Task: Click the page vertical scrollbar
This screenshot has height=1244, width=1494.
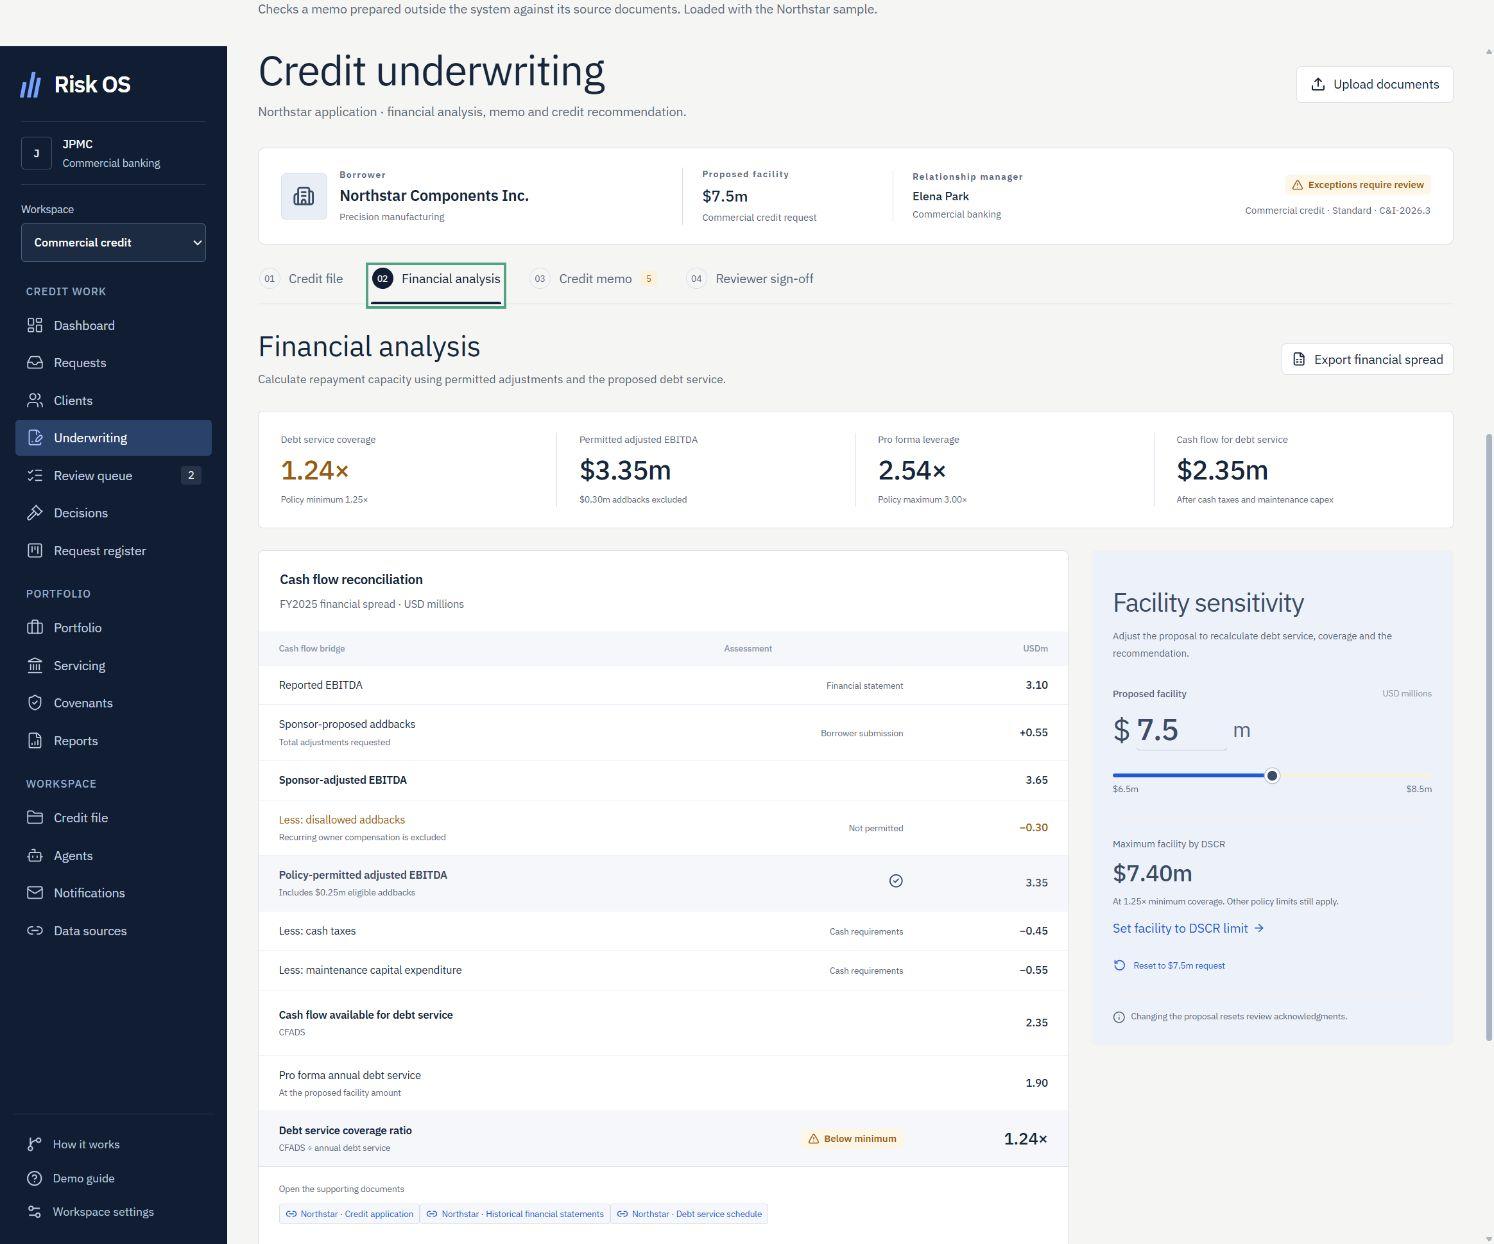Action: point(1488,737)
